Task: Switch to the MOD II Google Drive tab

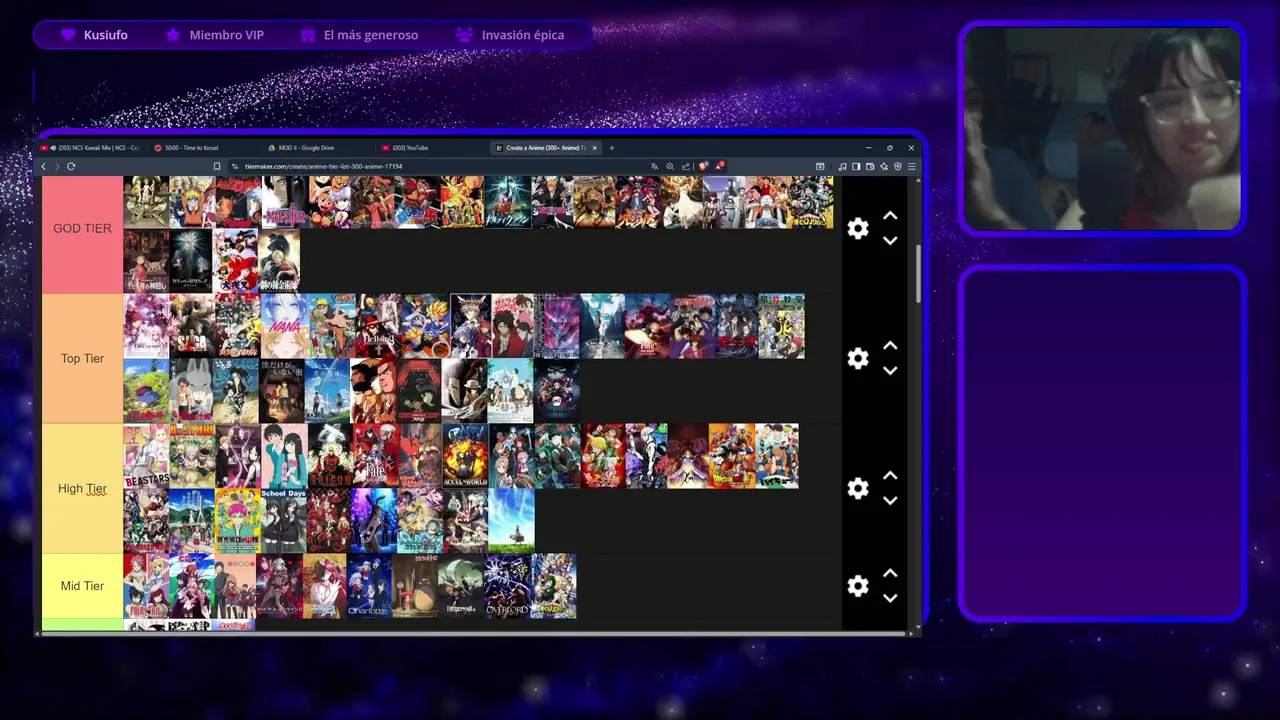Action: (x=318, y=148)
